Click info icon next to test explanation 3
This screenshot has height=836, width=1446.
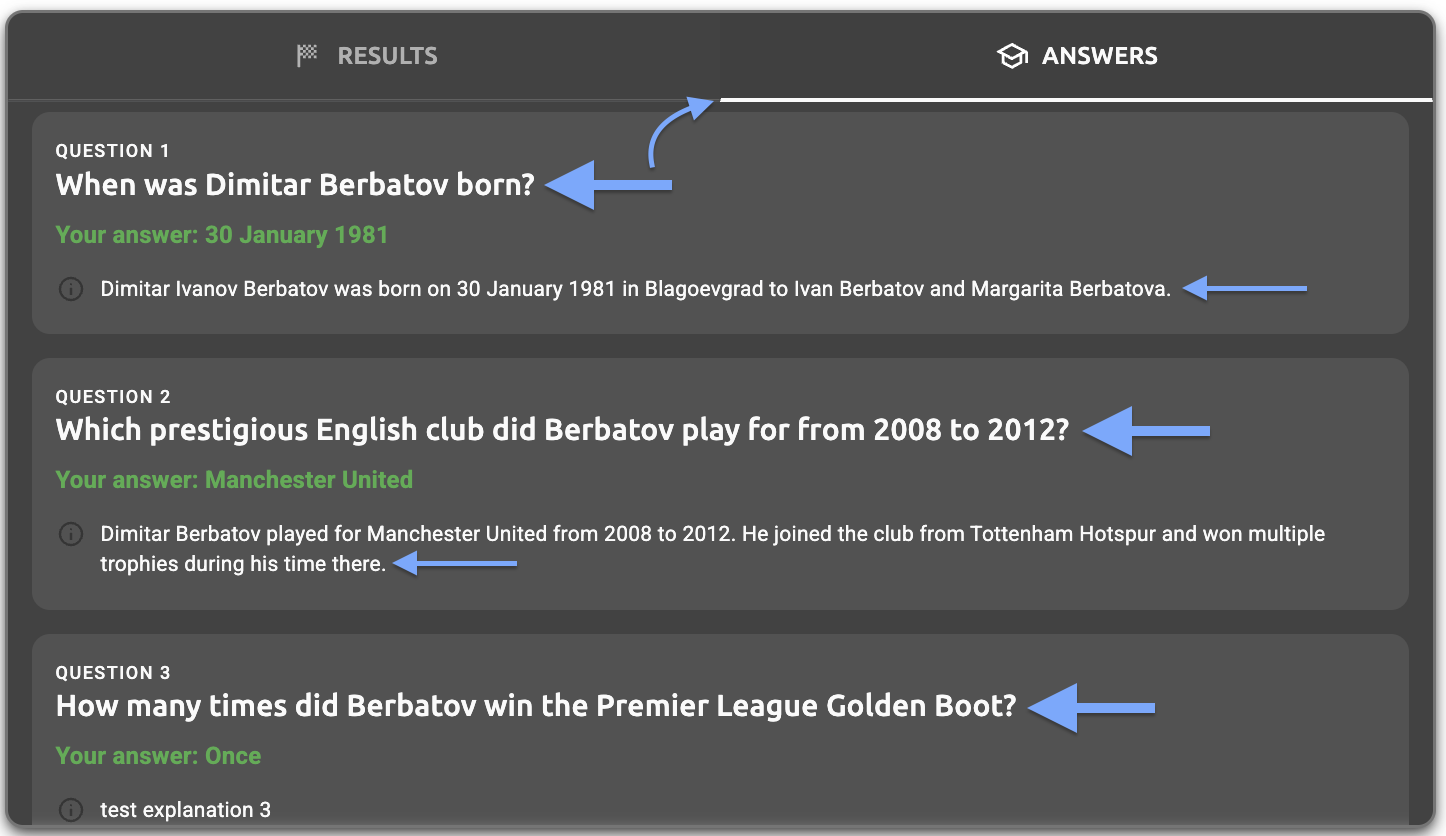click(x=71, y=809)
